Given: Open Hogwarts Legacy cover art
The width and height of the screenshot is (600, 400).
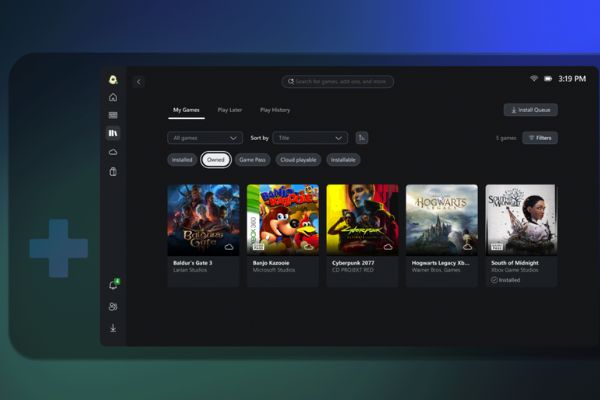Looking at the screenshot, I should pos(442,220).
